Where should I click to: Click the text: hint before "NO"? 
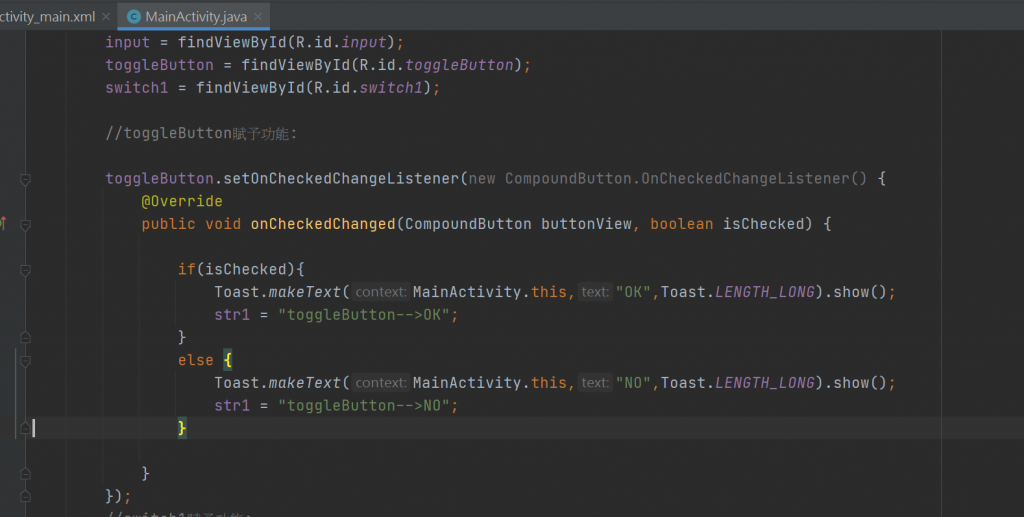tap(595, 383)
